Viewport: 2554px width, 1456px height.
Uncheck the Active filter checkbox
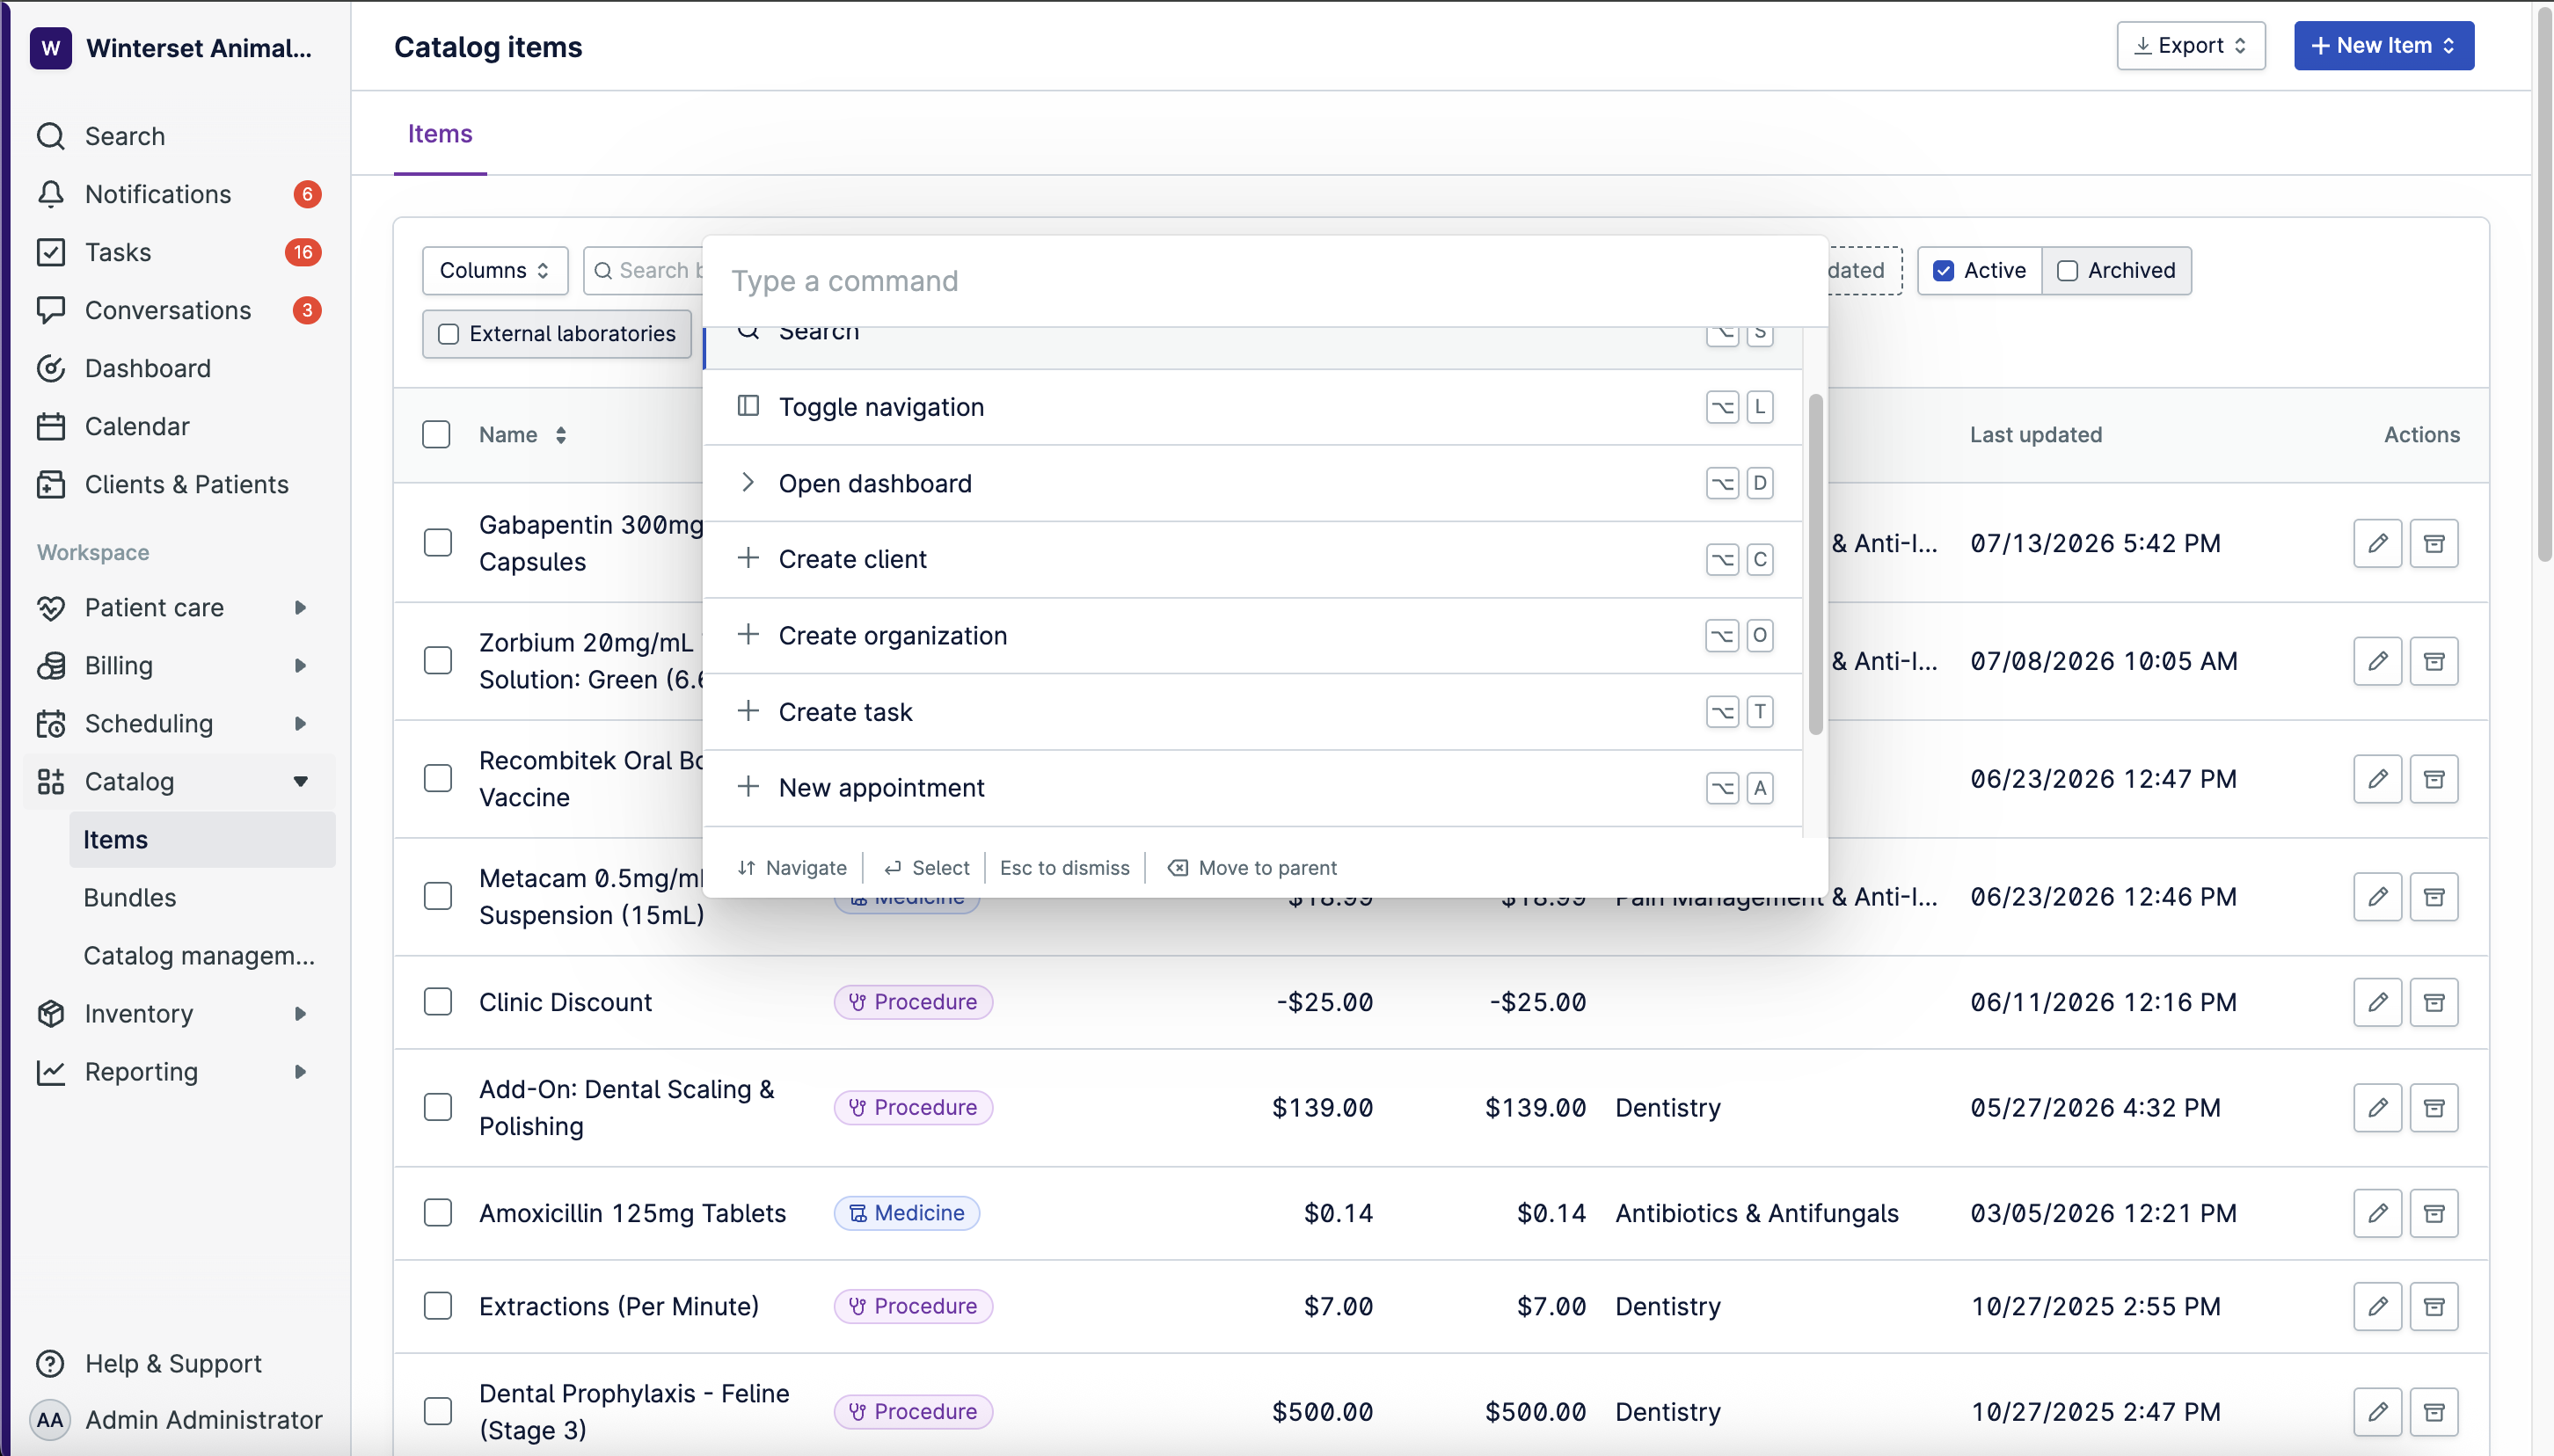[x=1943, y=271]
